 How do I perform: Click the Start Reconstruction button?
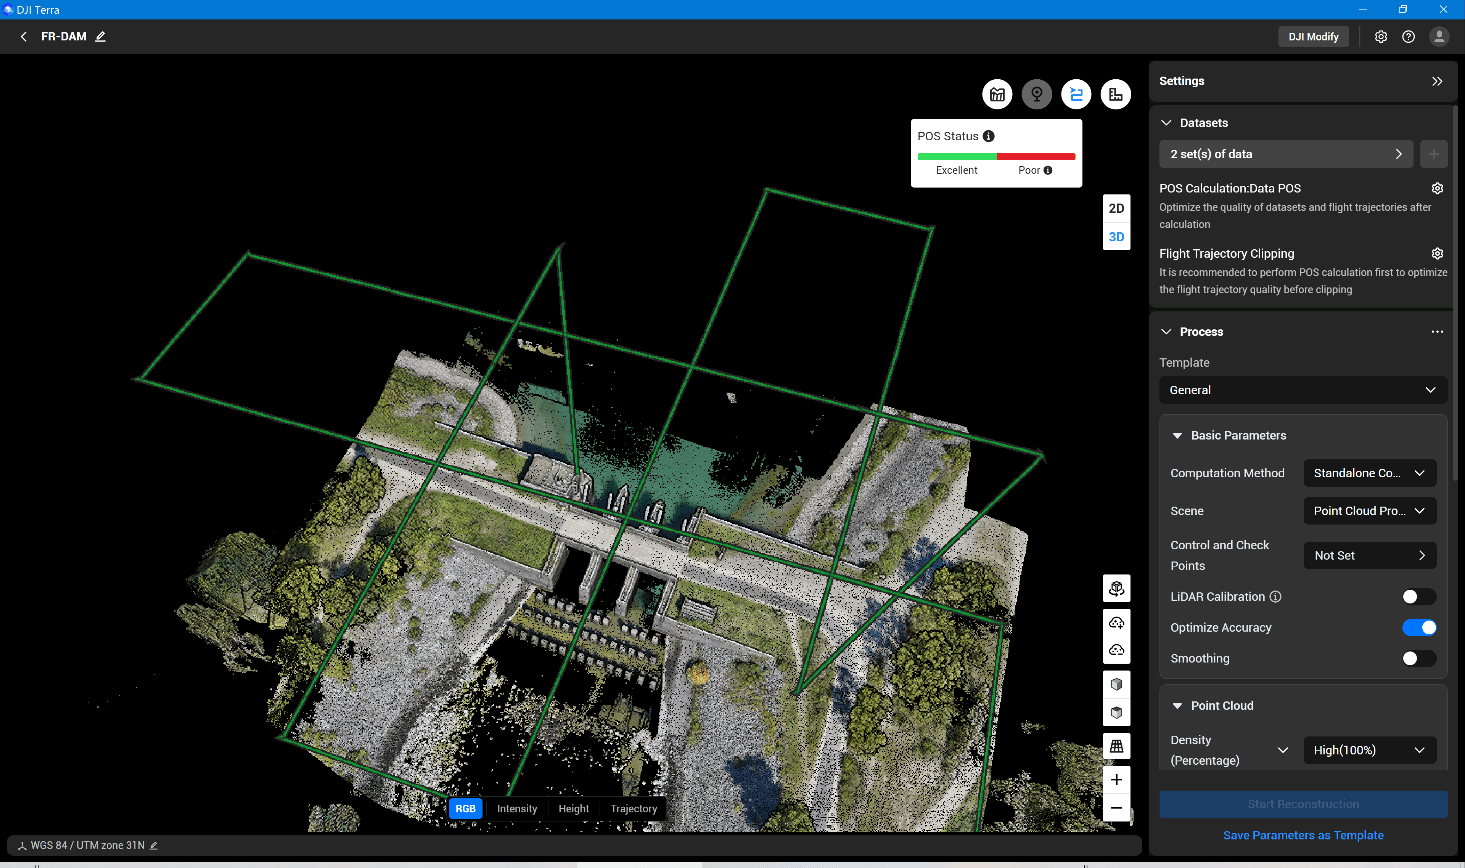(1302, 803)
